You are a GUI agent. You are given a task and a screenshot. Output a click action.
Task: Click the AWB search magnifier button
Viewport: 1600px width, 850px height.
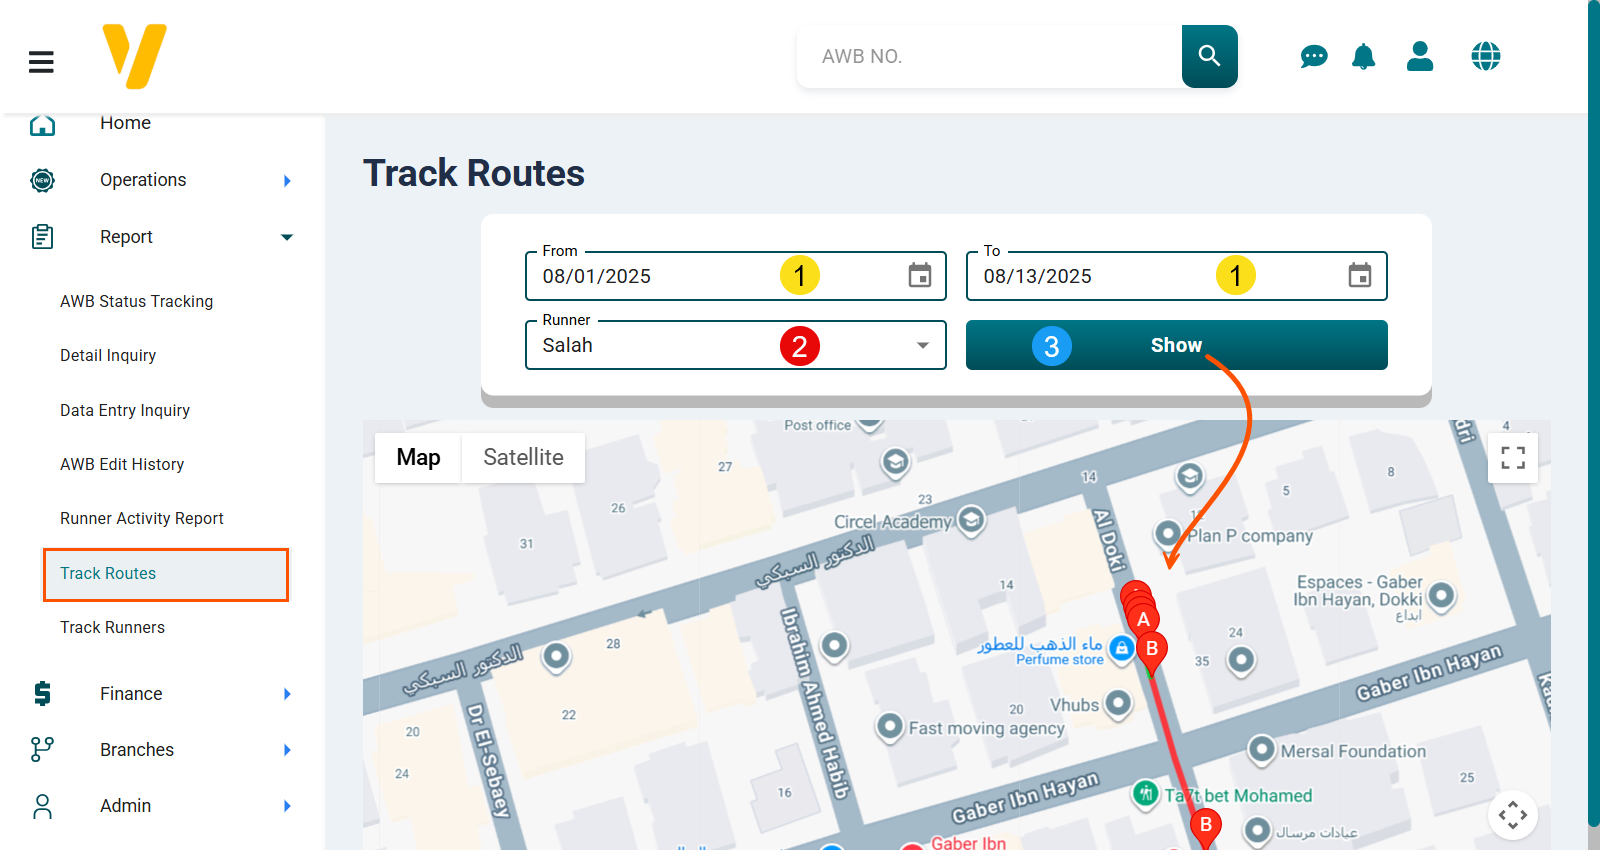[x=1209, y=56]
